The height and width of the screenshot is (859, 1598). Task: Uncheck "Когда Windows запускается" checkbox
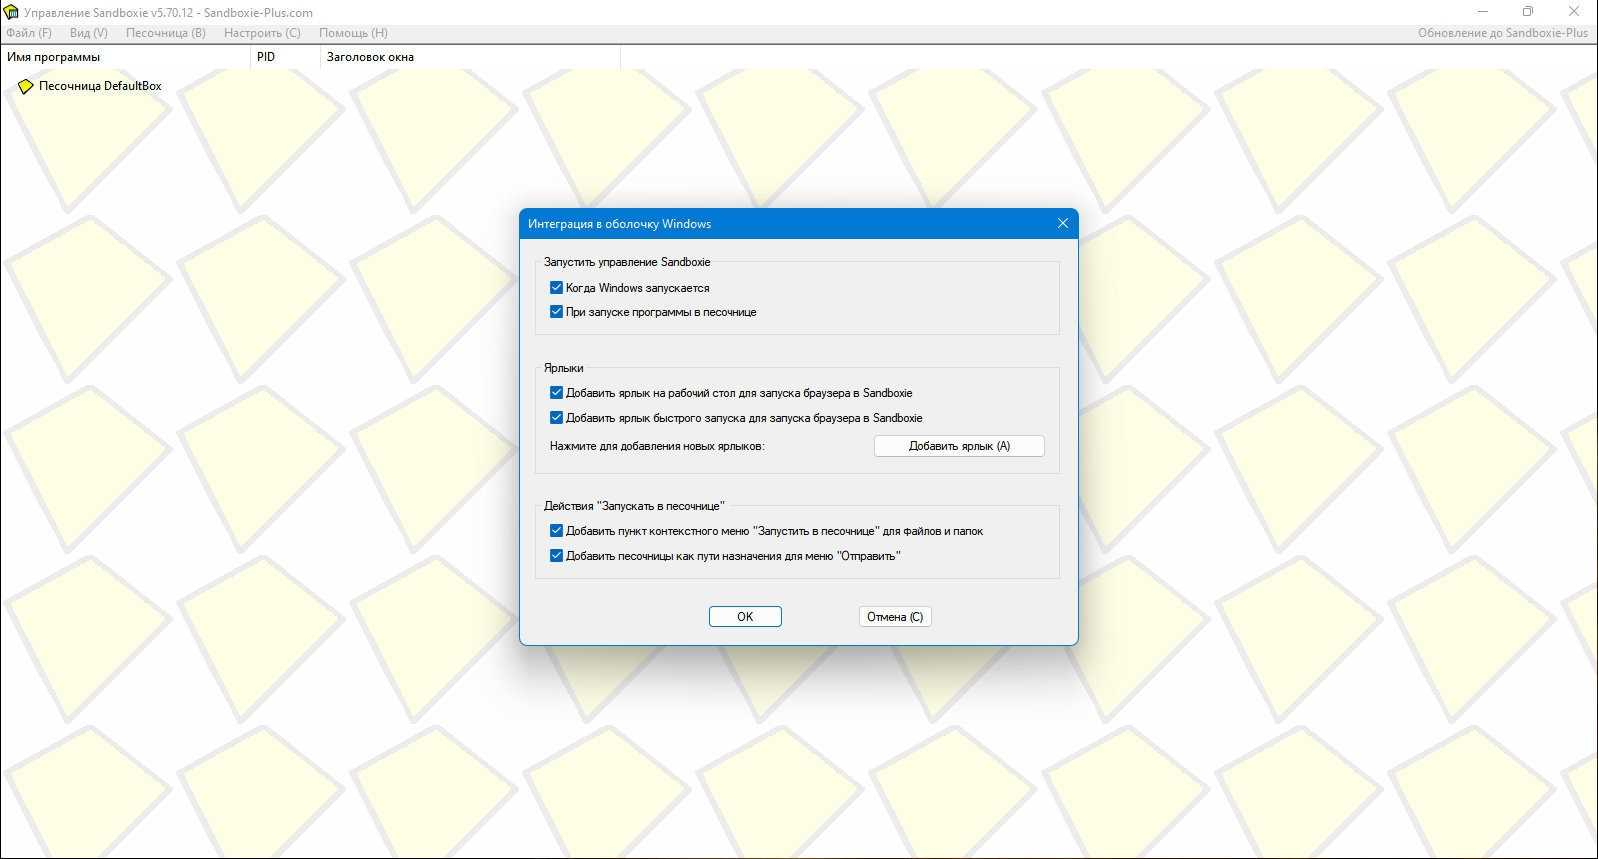[x=557, y=288]
